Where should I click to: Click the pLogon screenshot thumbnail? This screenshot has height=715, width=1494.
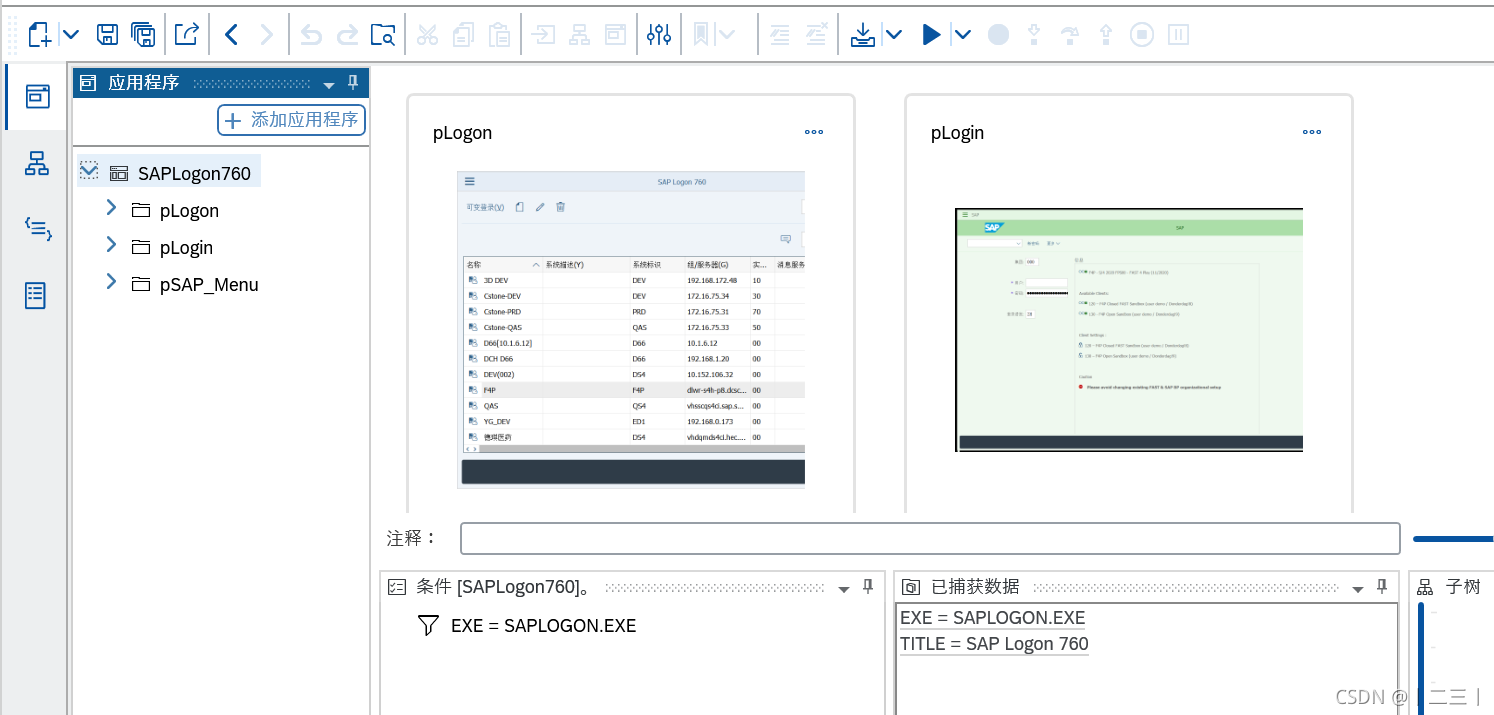pos(631,329)
